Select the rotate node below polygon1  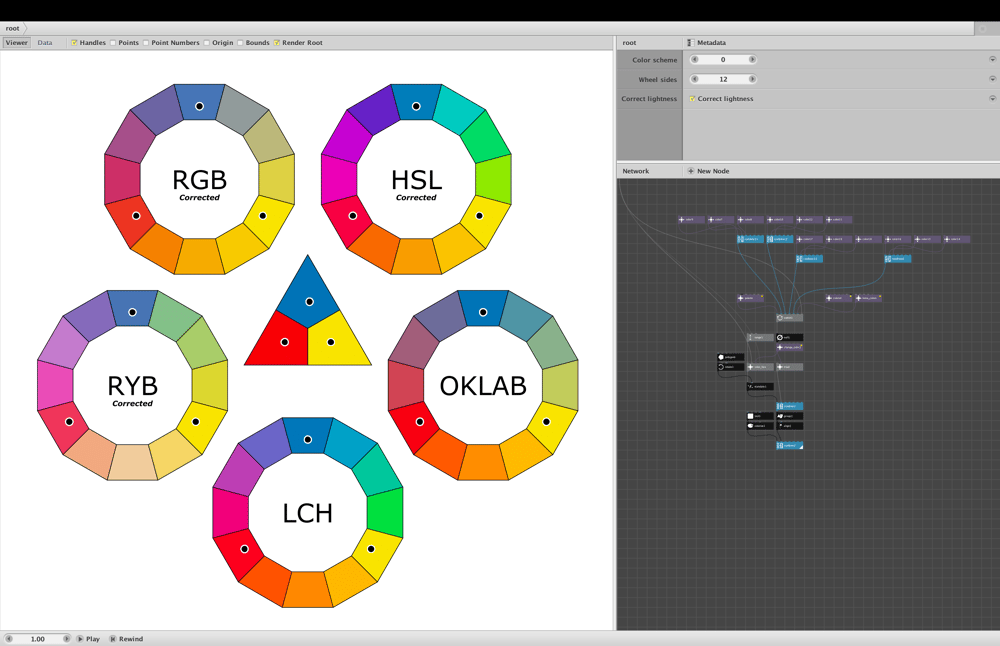tap(731, 367)
